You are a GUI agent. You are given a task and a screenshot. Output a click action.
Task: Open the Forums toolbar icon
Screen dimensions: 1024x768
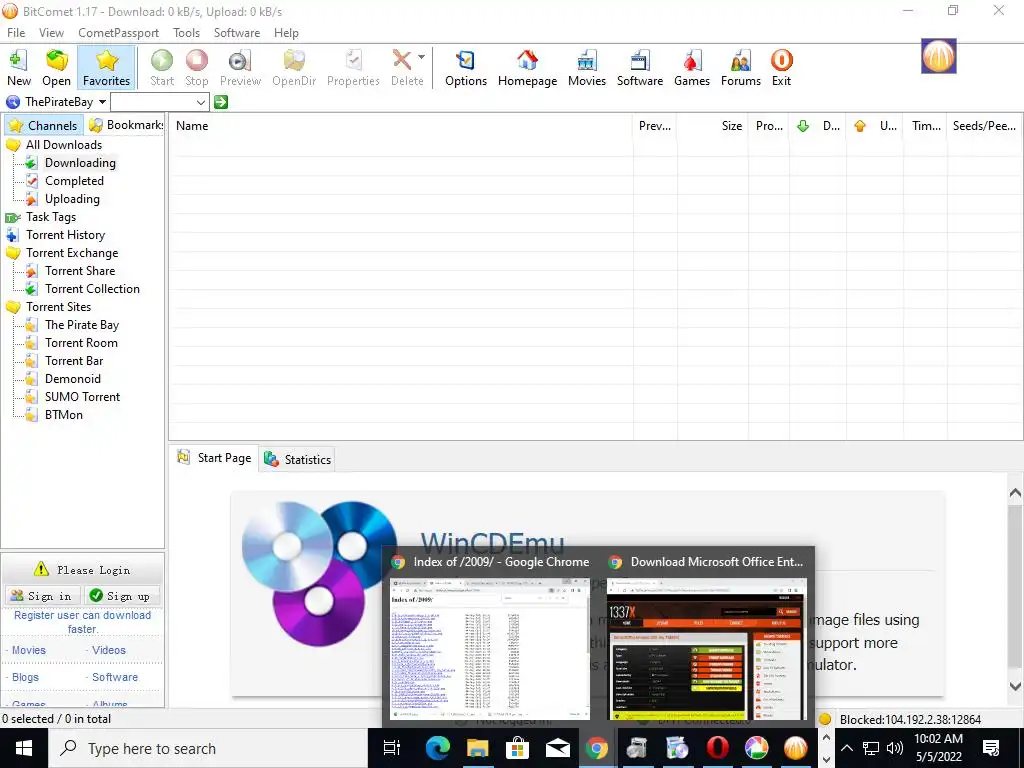(x=741, y=67)
